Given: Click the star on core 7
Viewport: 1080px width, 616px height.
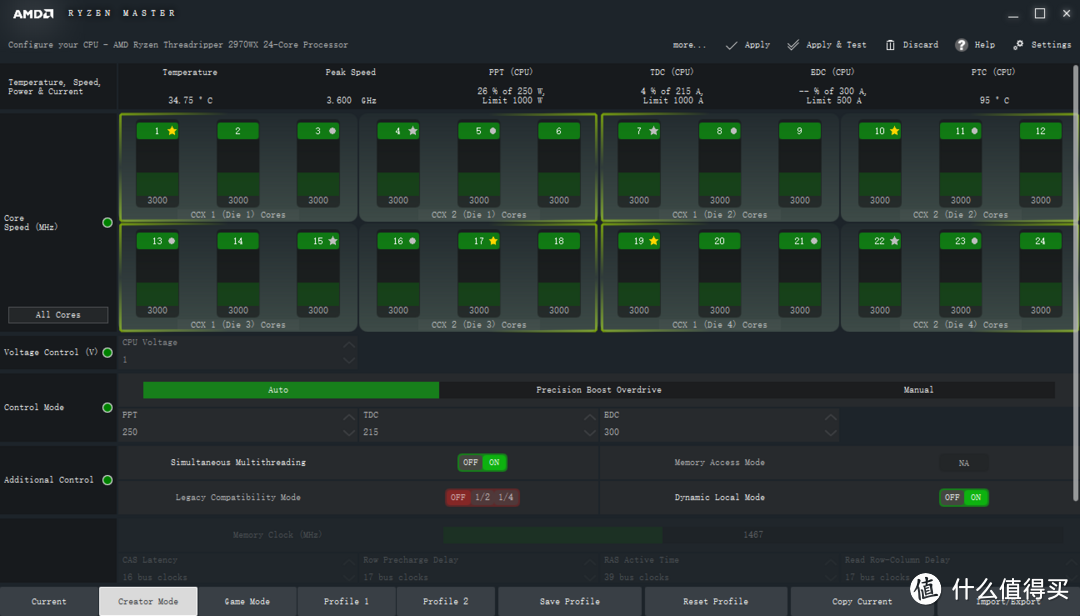Looking at the screenshot, I should coord(654,131).
